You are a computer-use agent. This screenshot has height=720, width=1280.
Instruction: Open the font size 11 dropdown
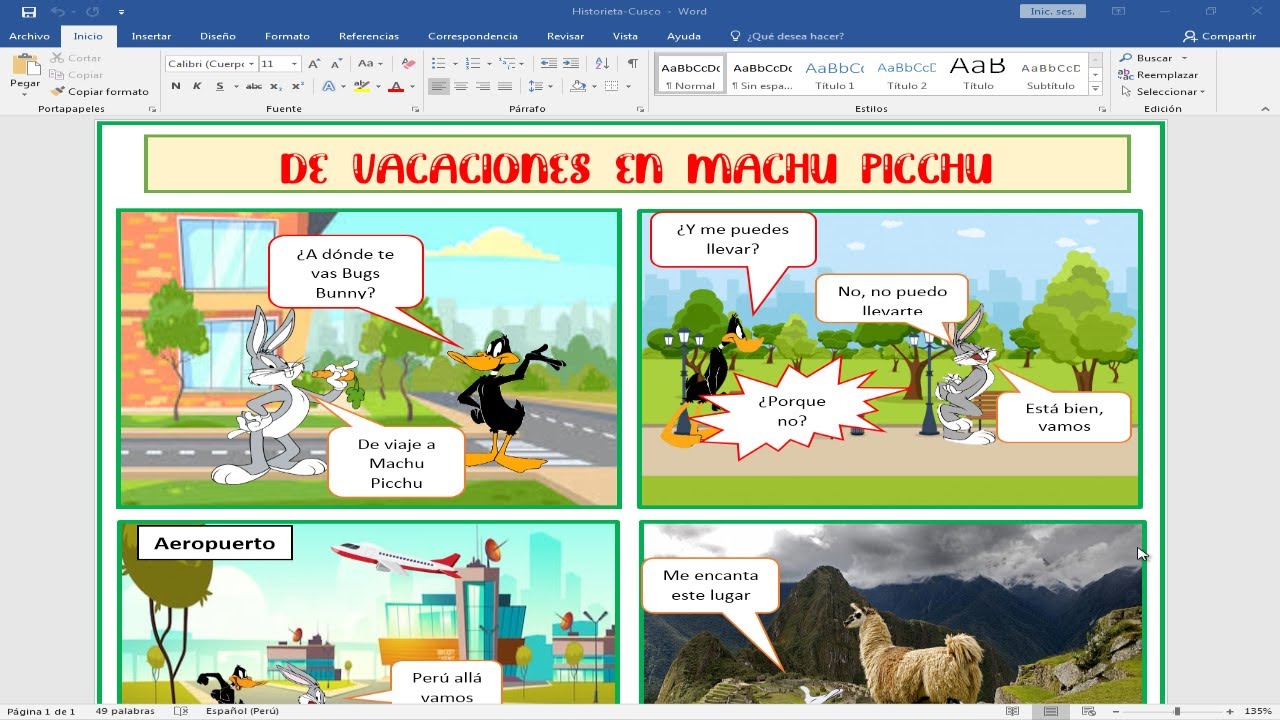(x=294, y=63)
